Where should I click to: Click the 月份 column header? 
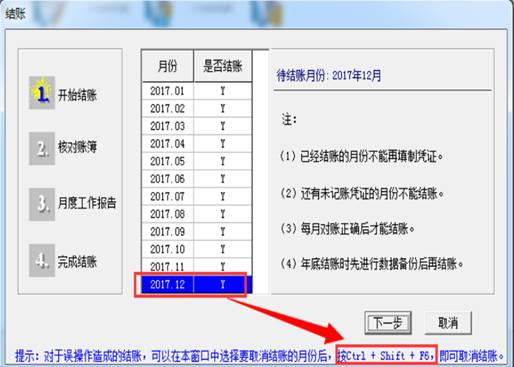pyautogui.click(x=167, y=66)
